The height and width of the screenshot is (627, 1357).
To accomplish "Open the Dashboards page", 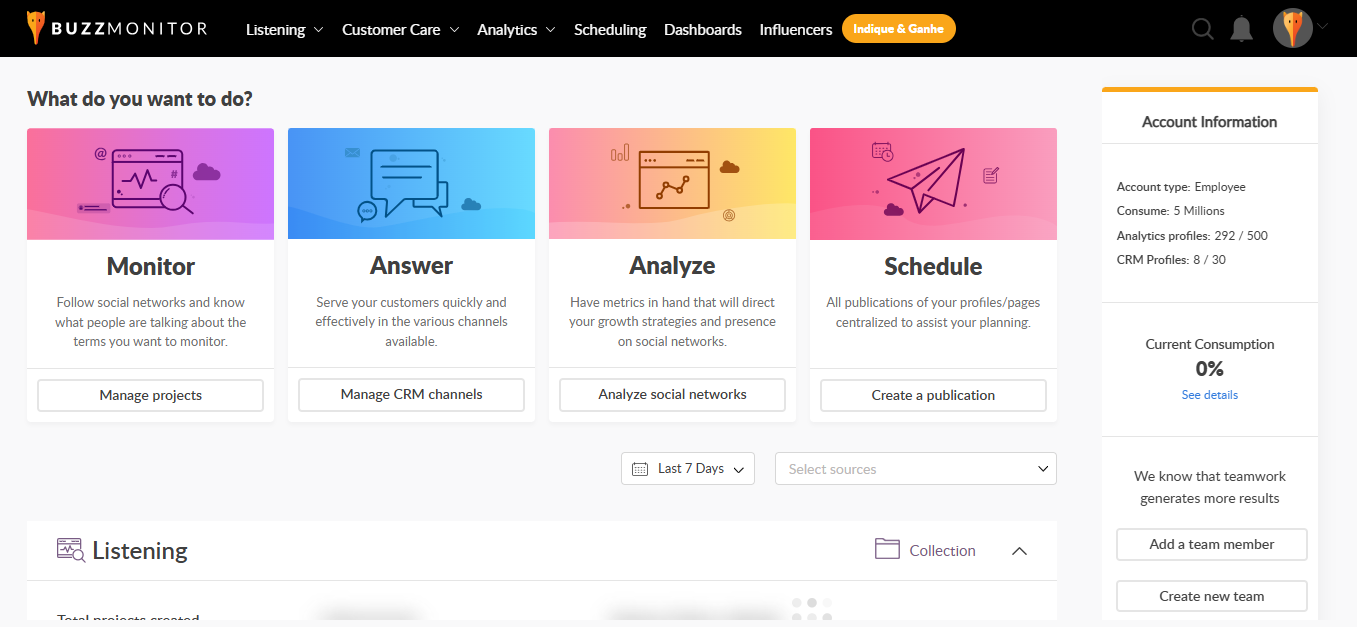I will click(x=703, y=29).
